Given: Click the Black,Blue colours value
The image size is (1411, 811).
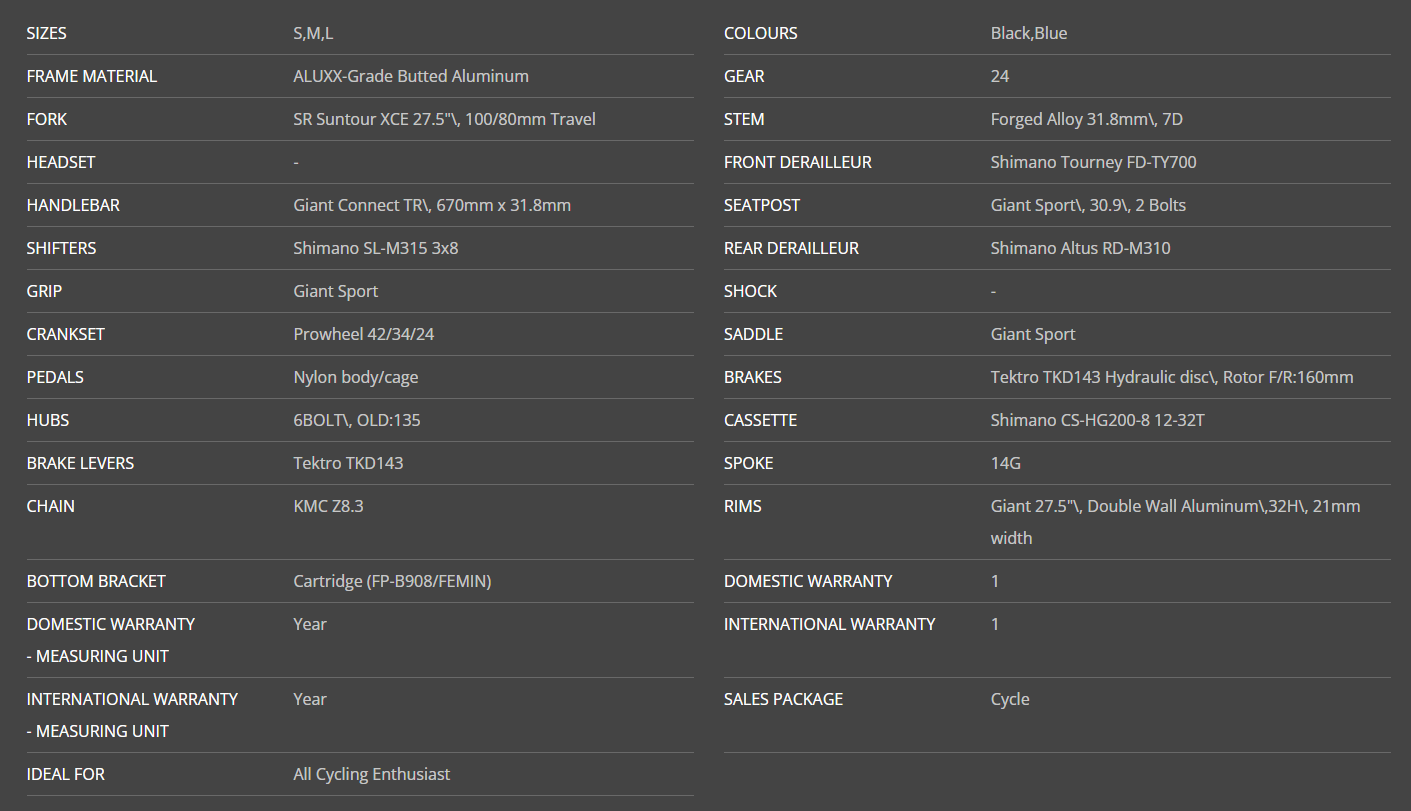Looking at the screenshot, I should (x=1028, y=33).
